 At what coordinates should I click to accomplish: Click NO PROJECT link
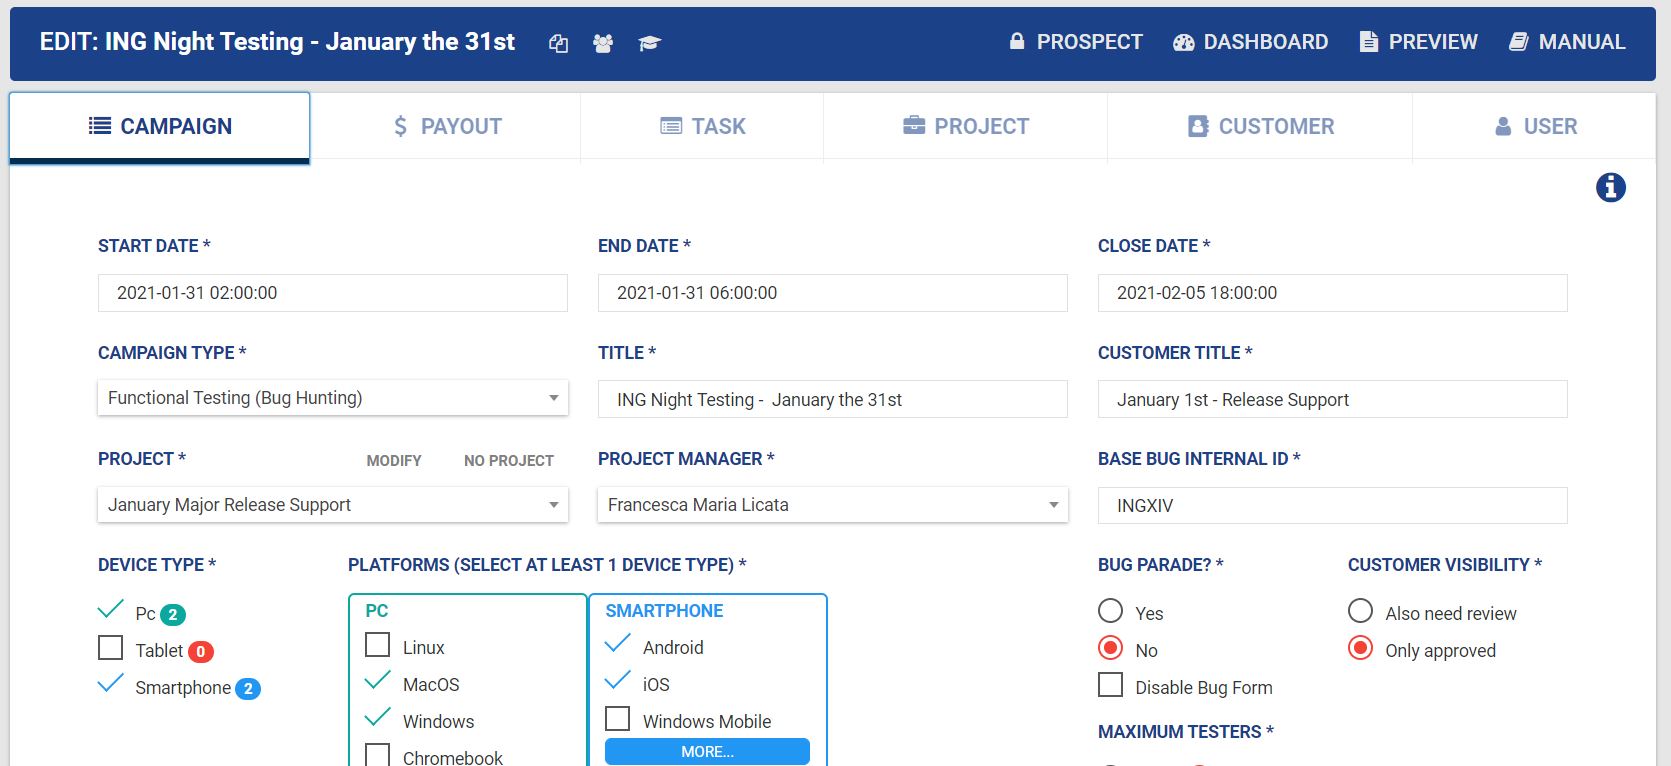(509, 461)
